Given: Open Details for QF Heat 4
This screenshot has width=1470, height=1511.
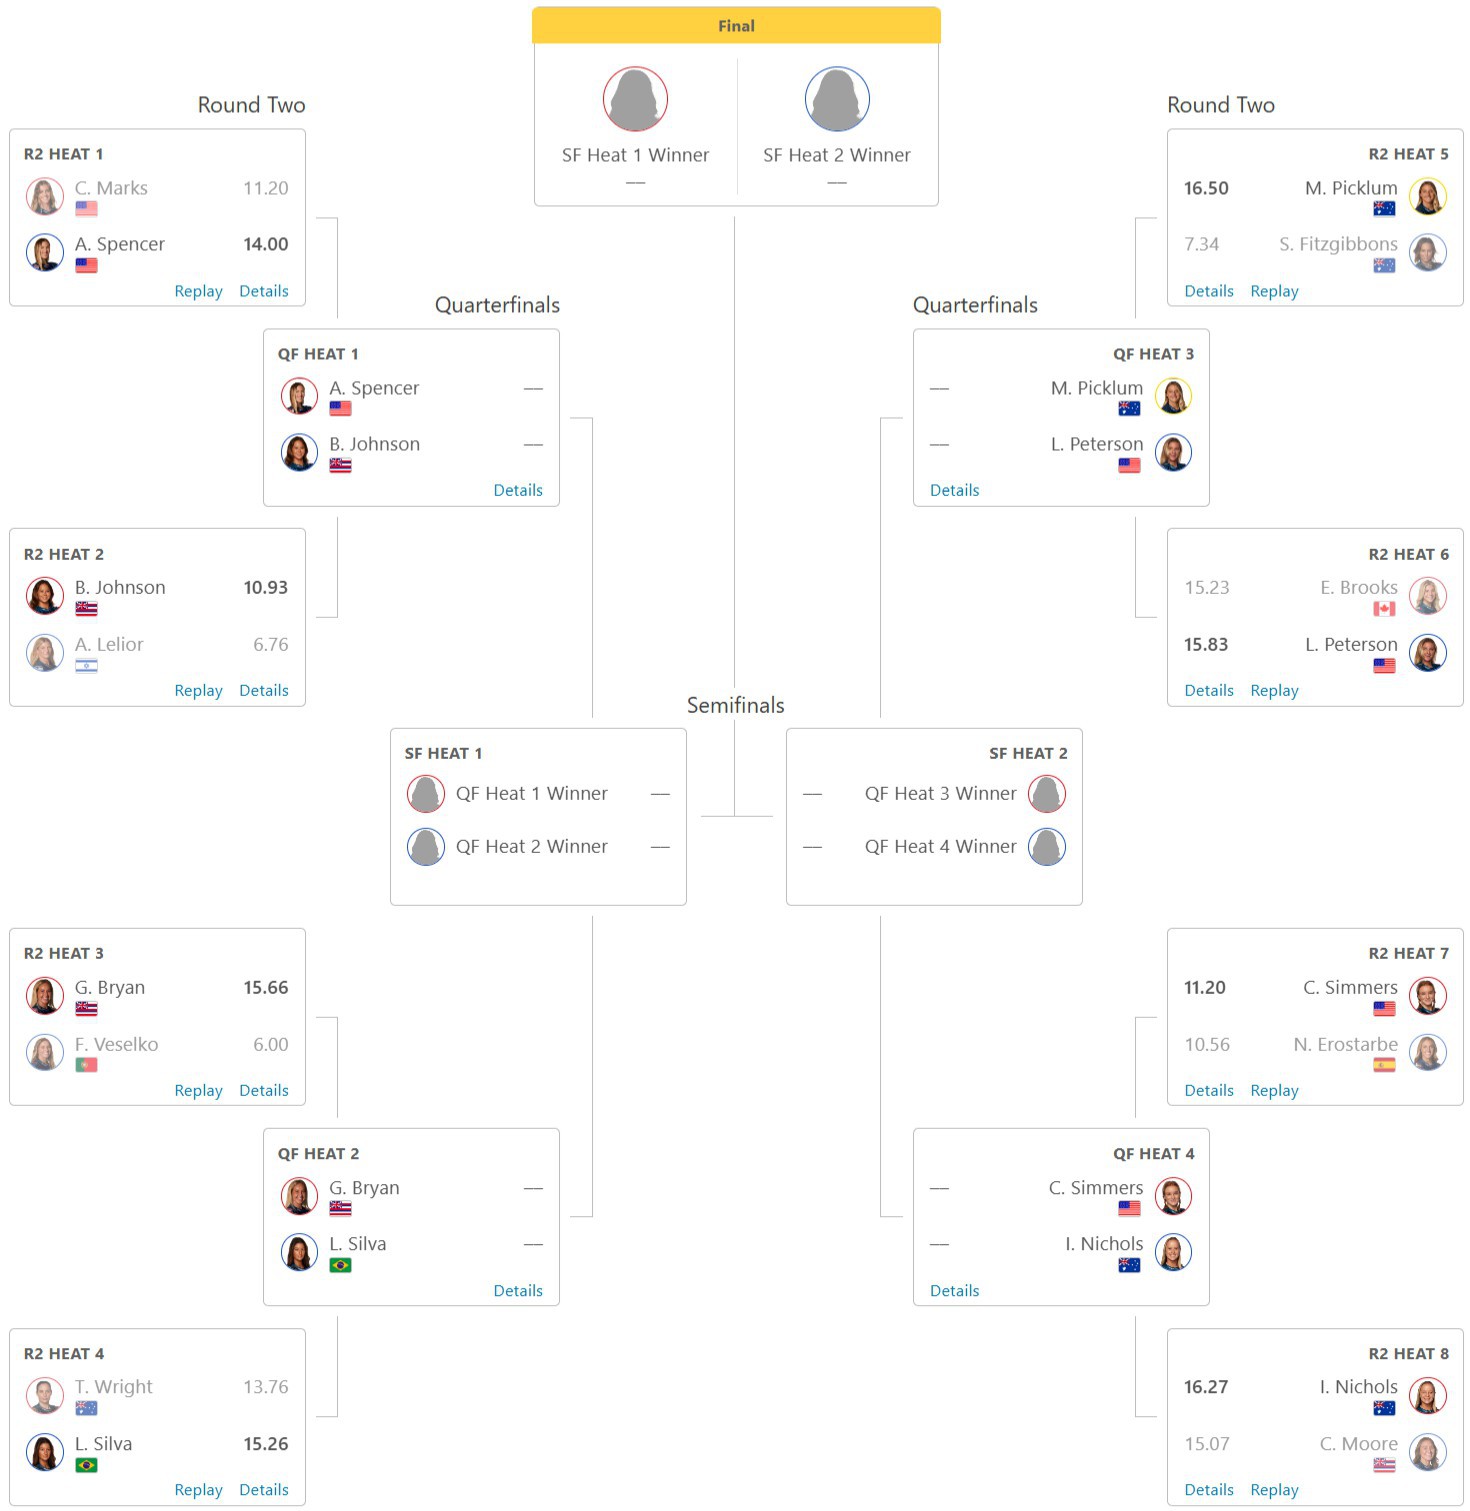Looking at the screenshot, I should (954, 1290).
